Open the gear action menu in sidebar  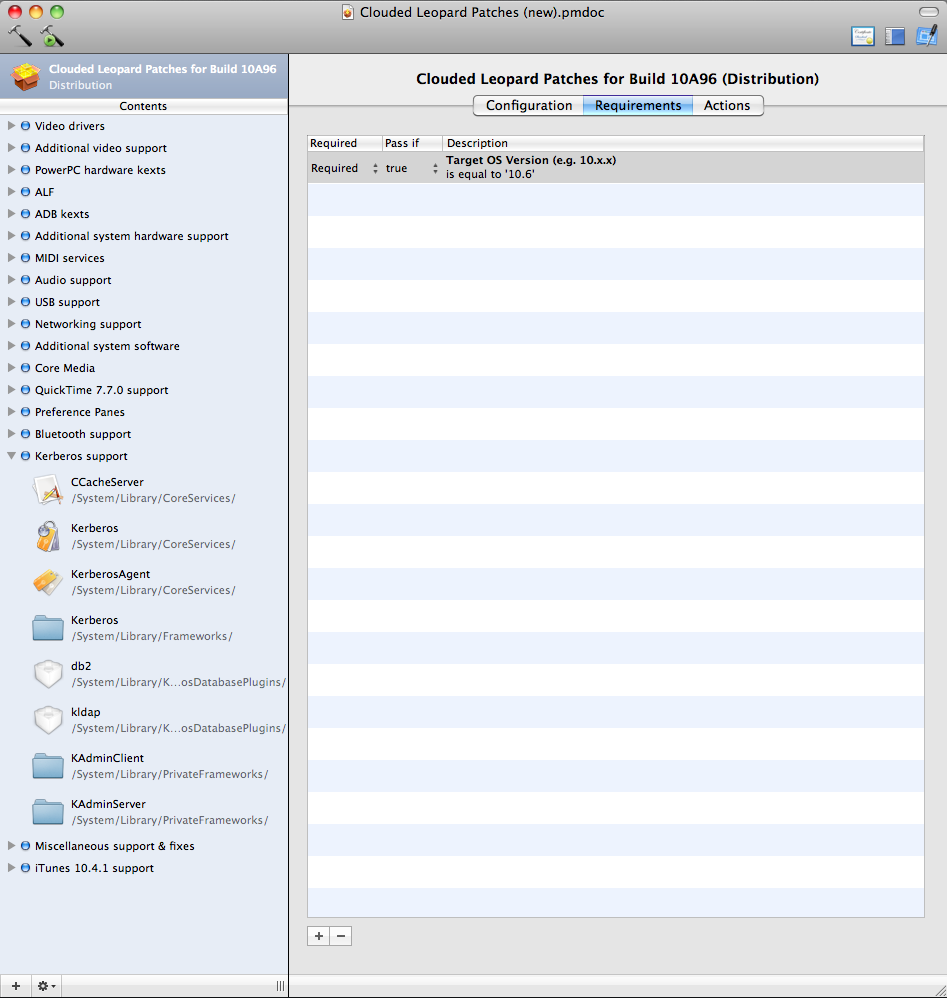click(46, 986)
